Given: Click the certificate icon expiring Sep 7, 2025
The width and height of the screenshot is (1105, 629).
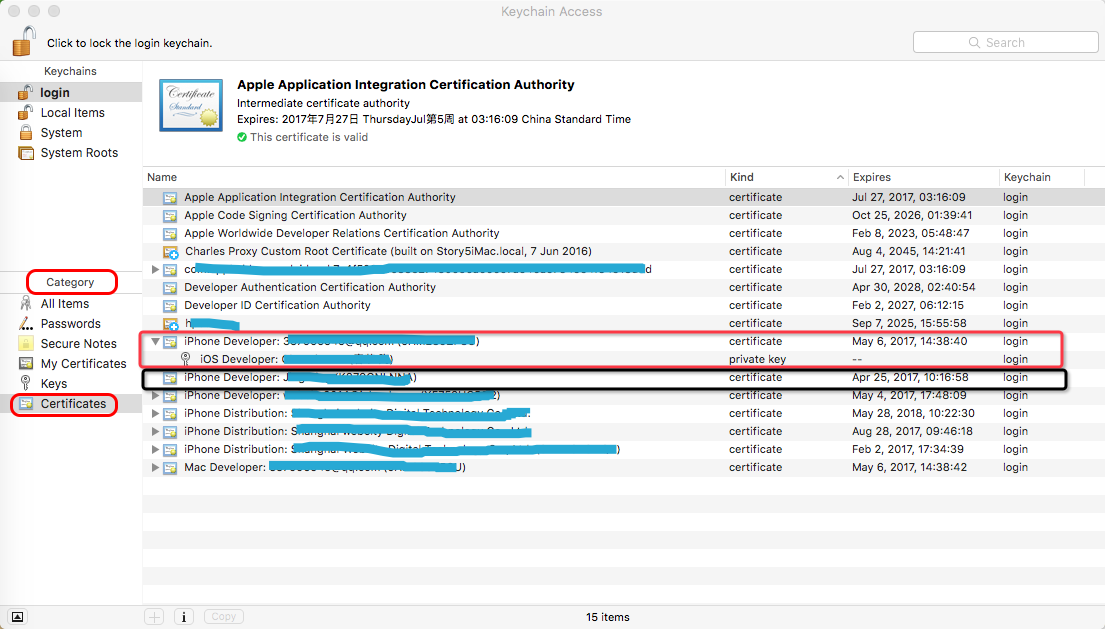Looking at the screenshot, I should click(171, 324).
